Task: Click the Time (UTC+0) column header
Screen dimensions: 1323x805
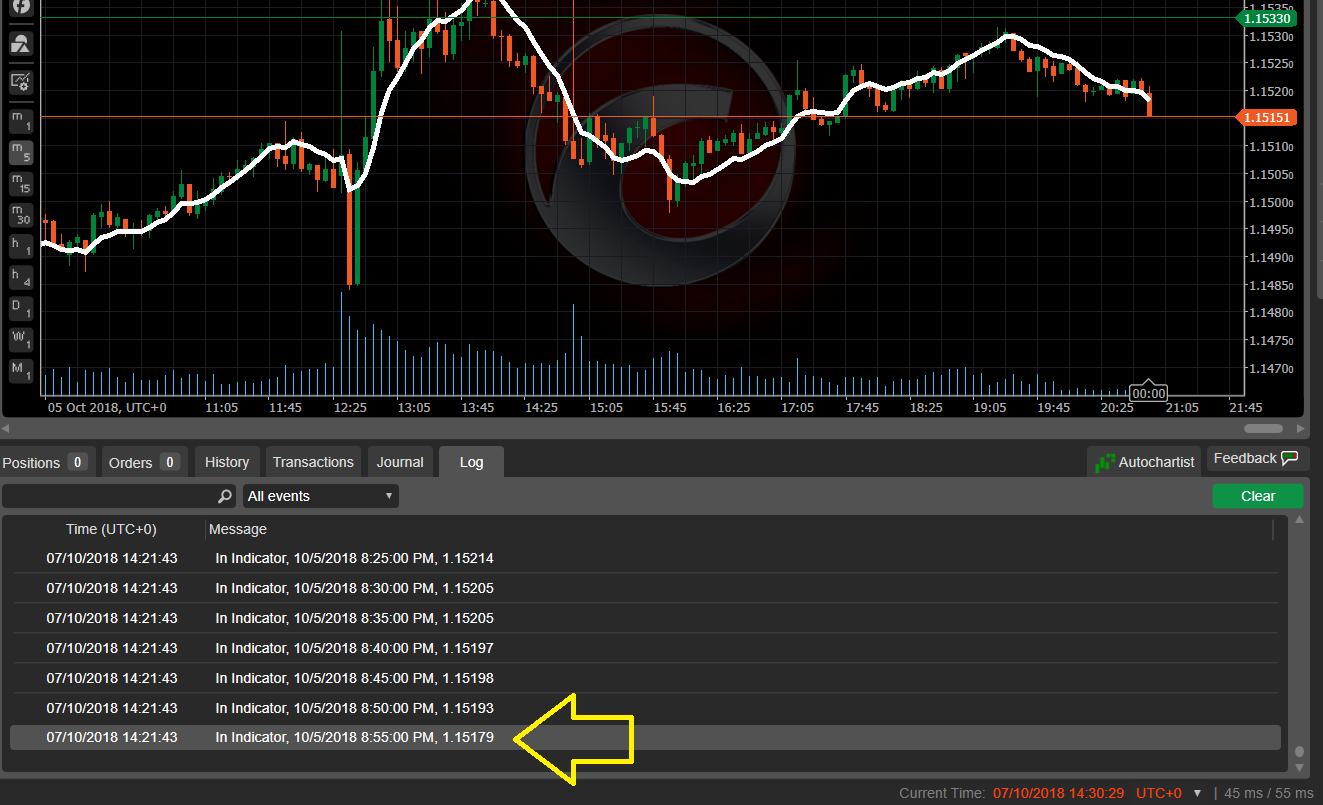Action: coord(111,529)
